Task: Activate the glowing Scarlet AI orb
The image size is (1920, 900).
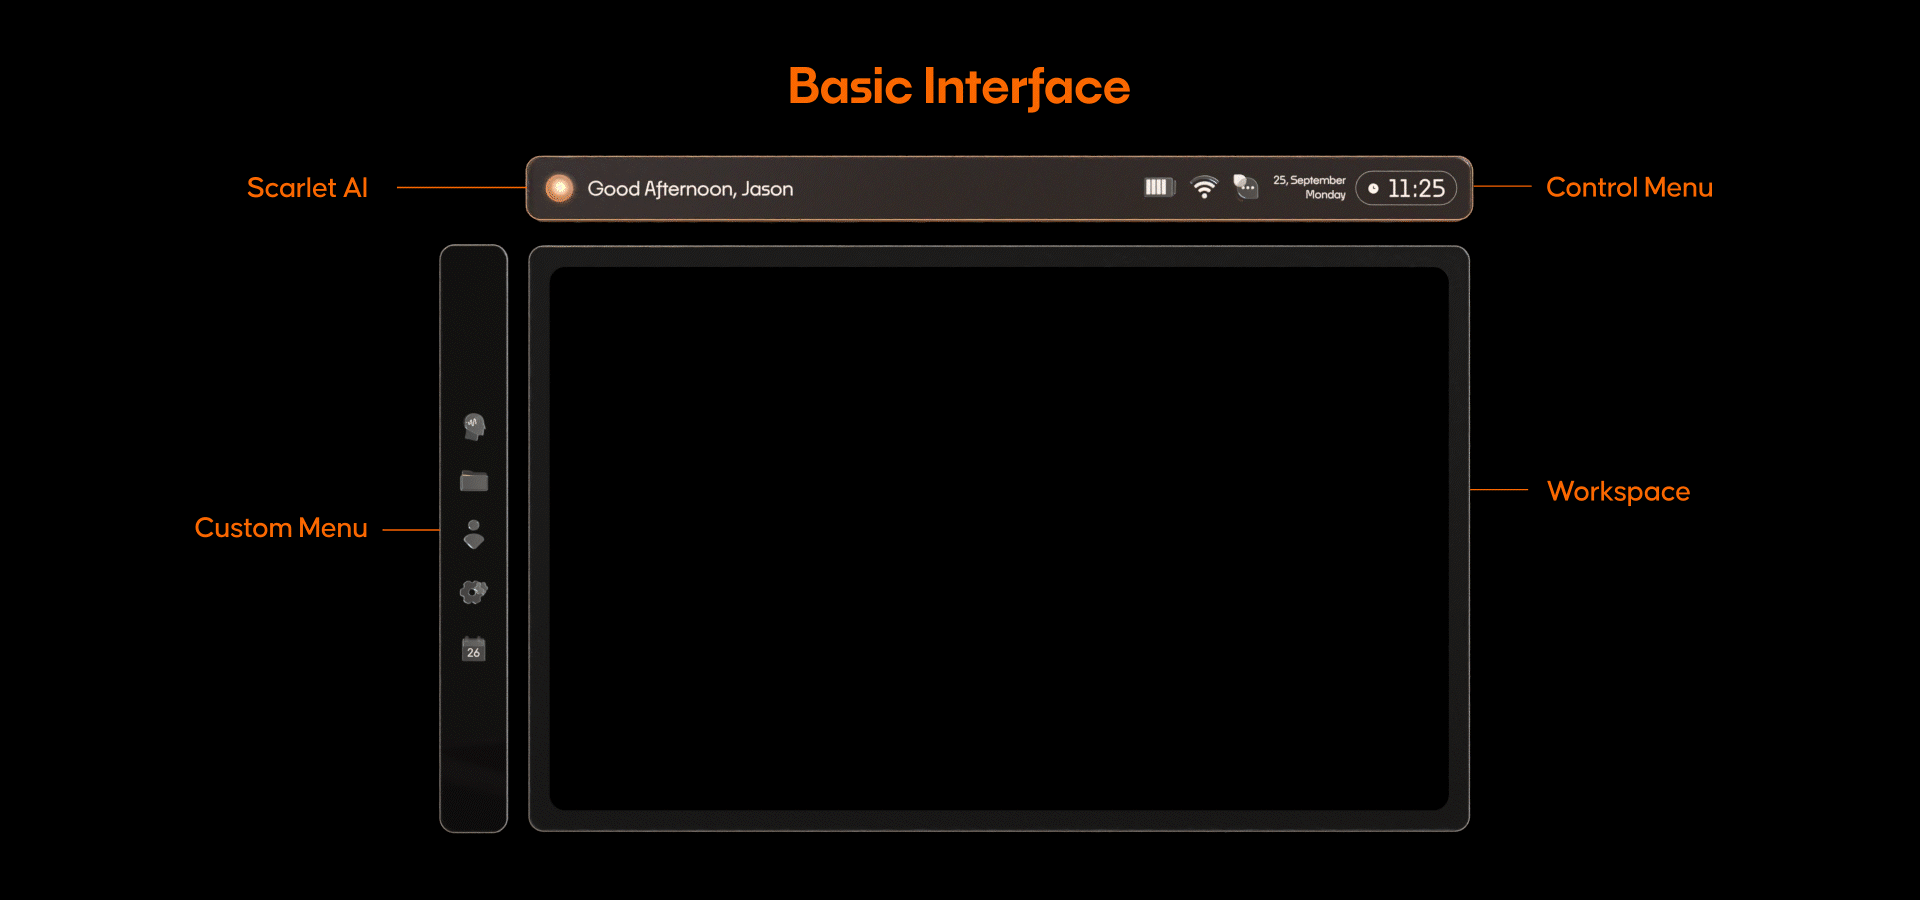Action: click(x=560, y=188)
